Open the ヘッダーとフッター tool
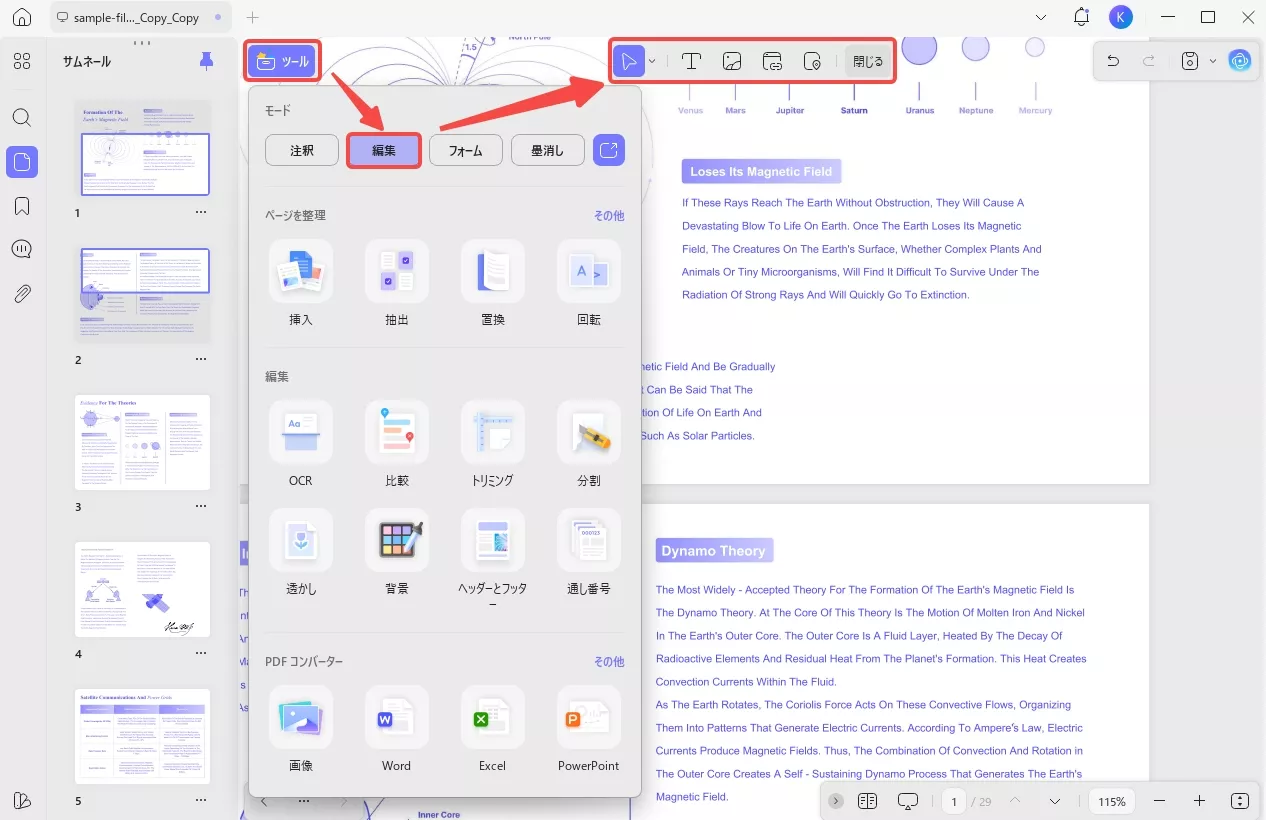Viewport: 1266px width, 820px height. pos(493,560)
